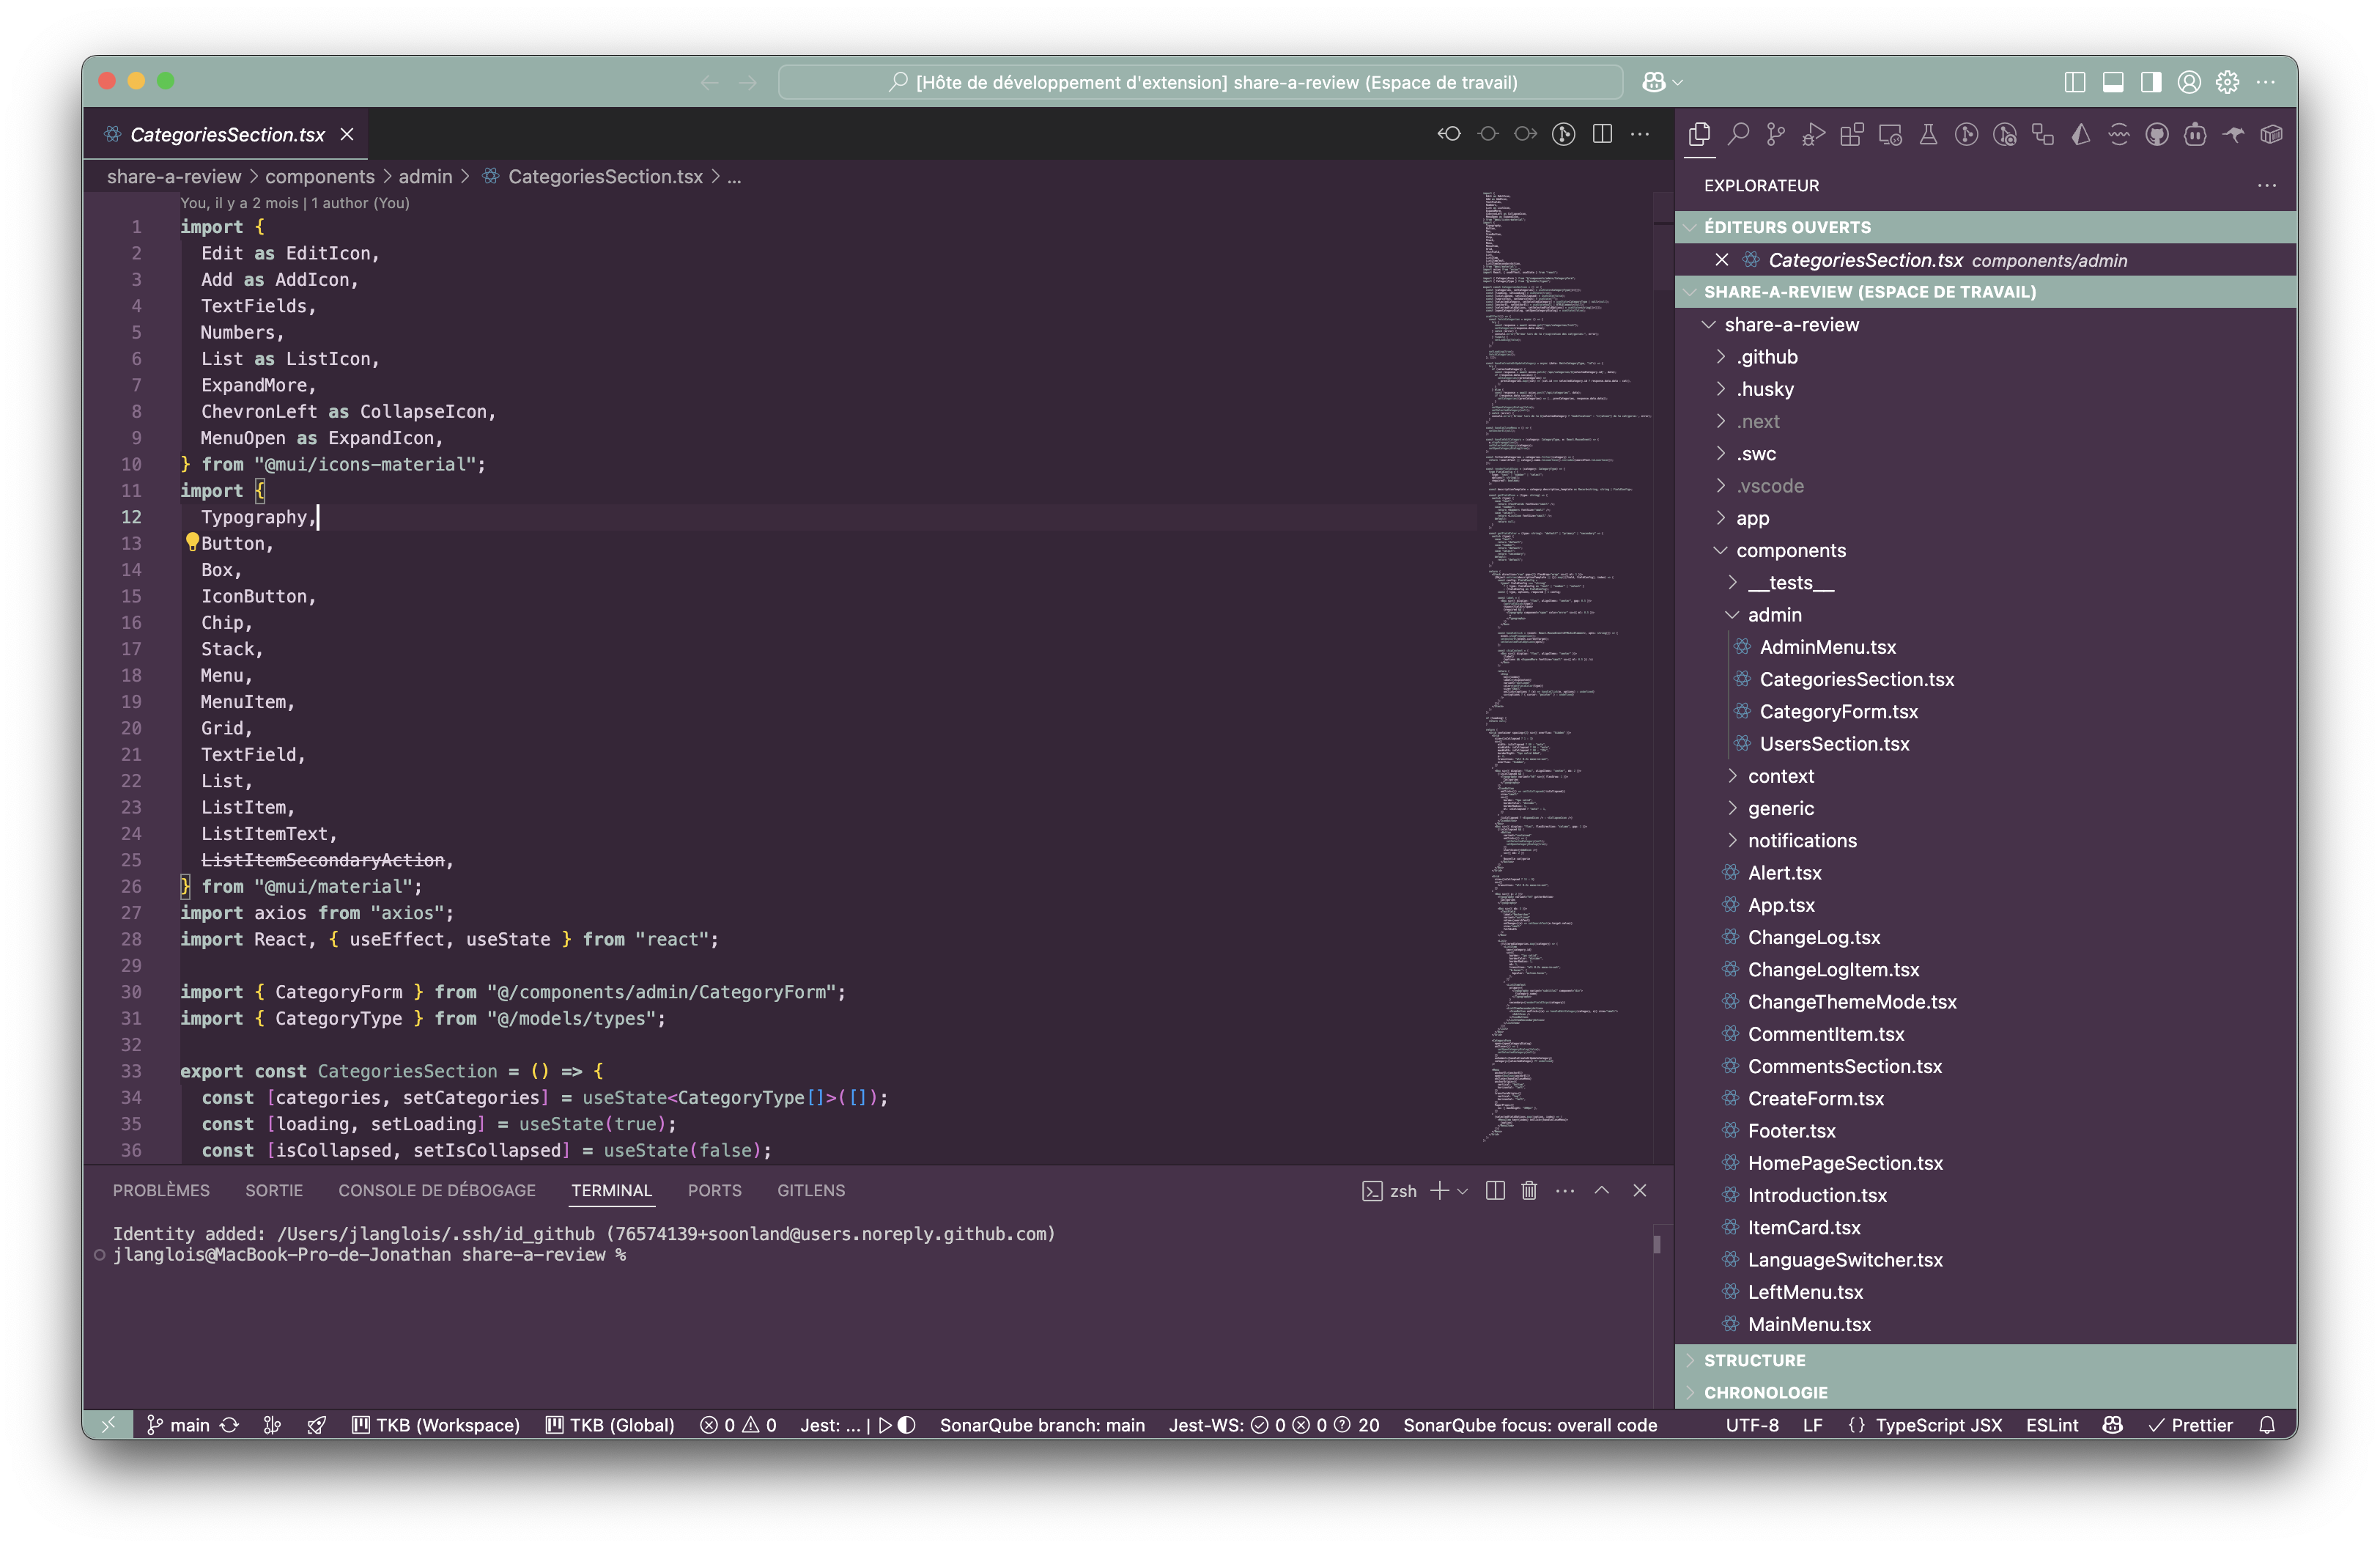Kill terminal with trash icon
This screenshot has height=1548, width=2380.
[x=1529, y=1190]
